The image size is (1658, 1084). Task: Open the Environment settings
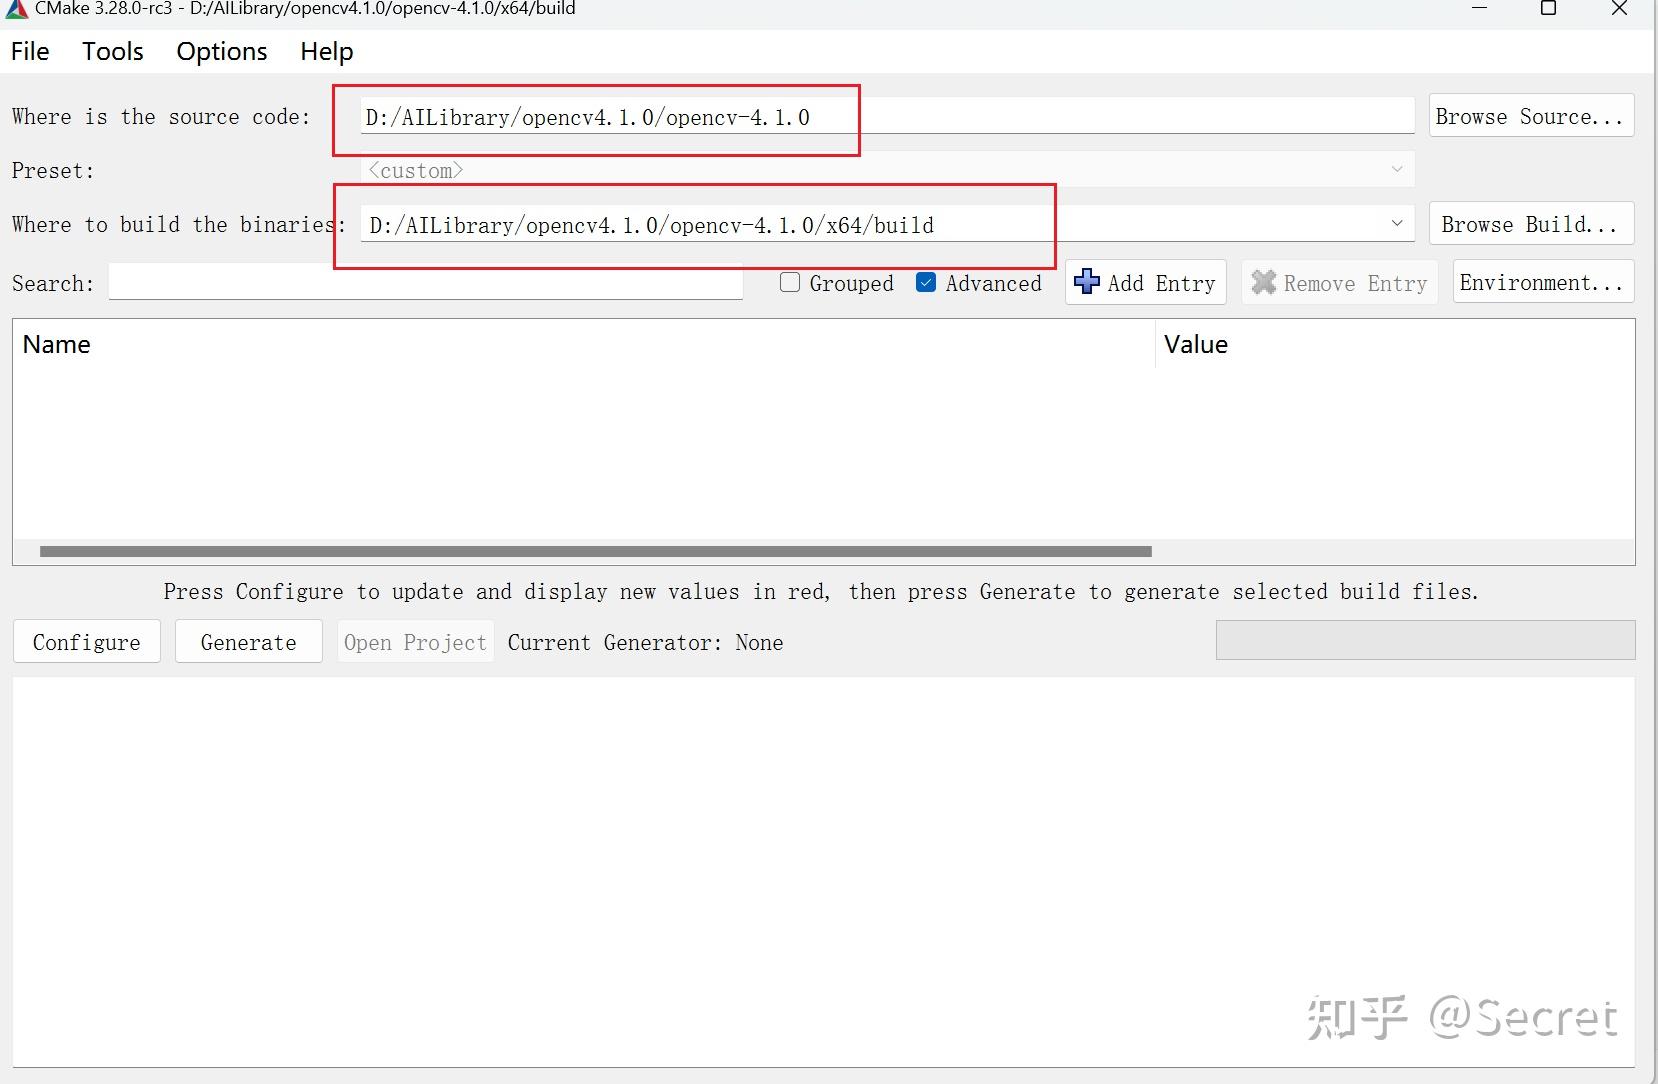click(1543, 282)
